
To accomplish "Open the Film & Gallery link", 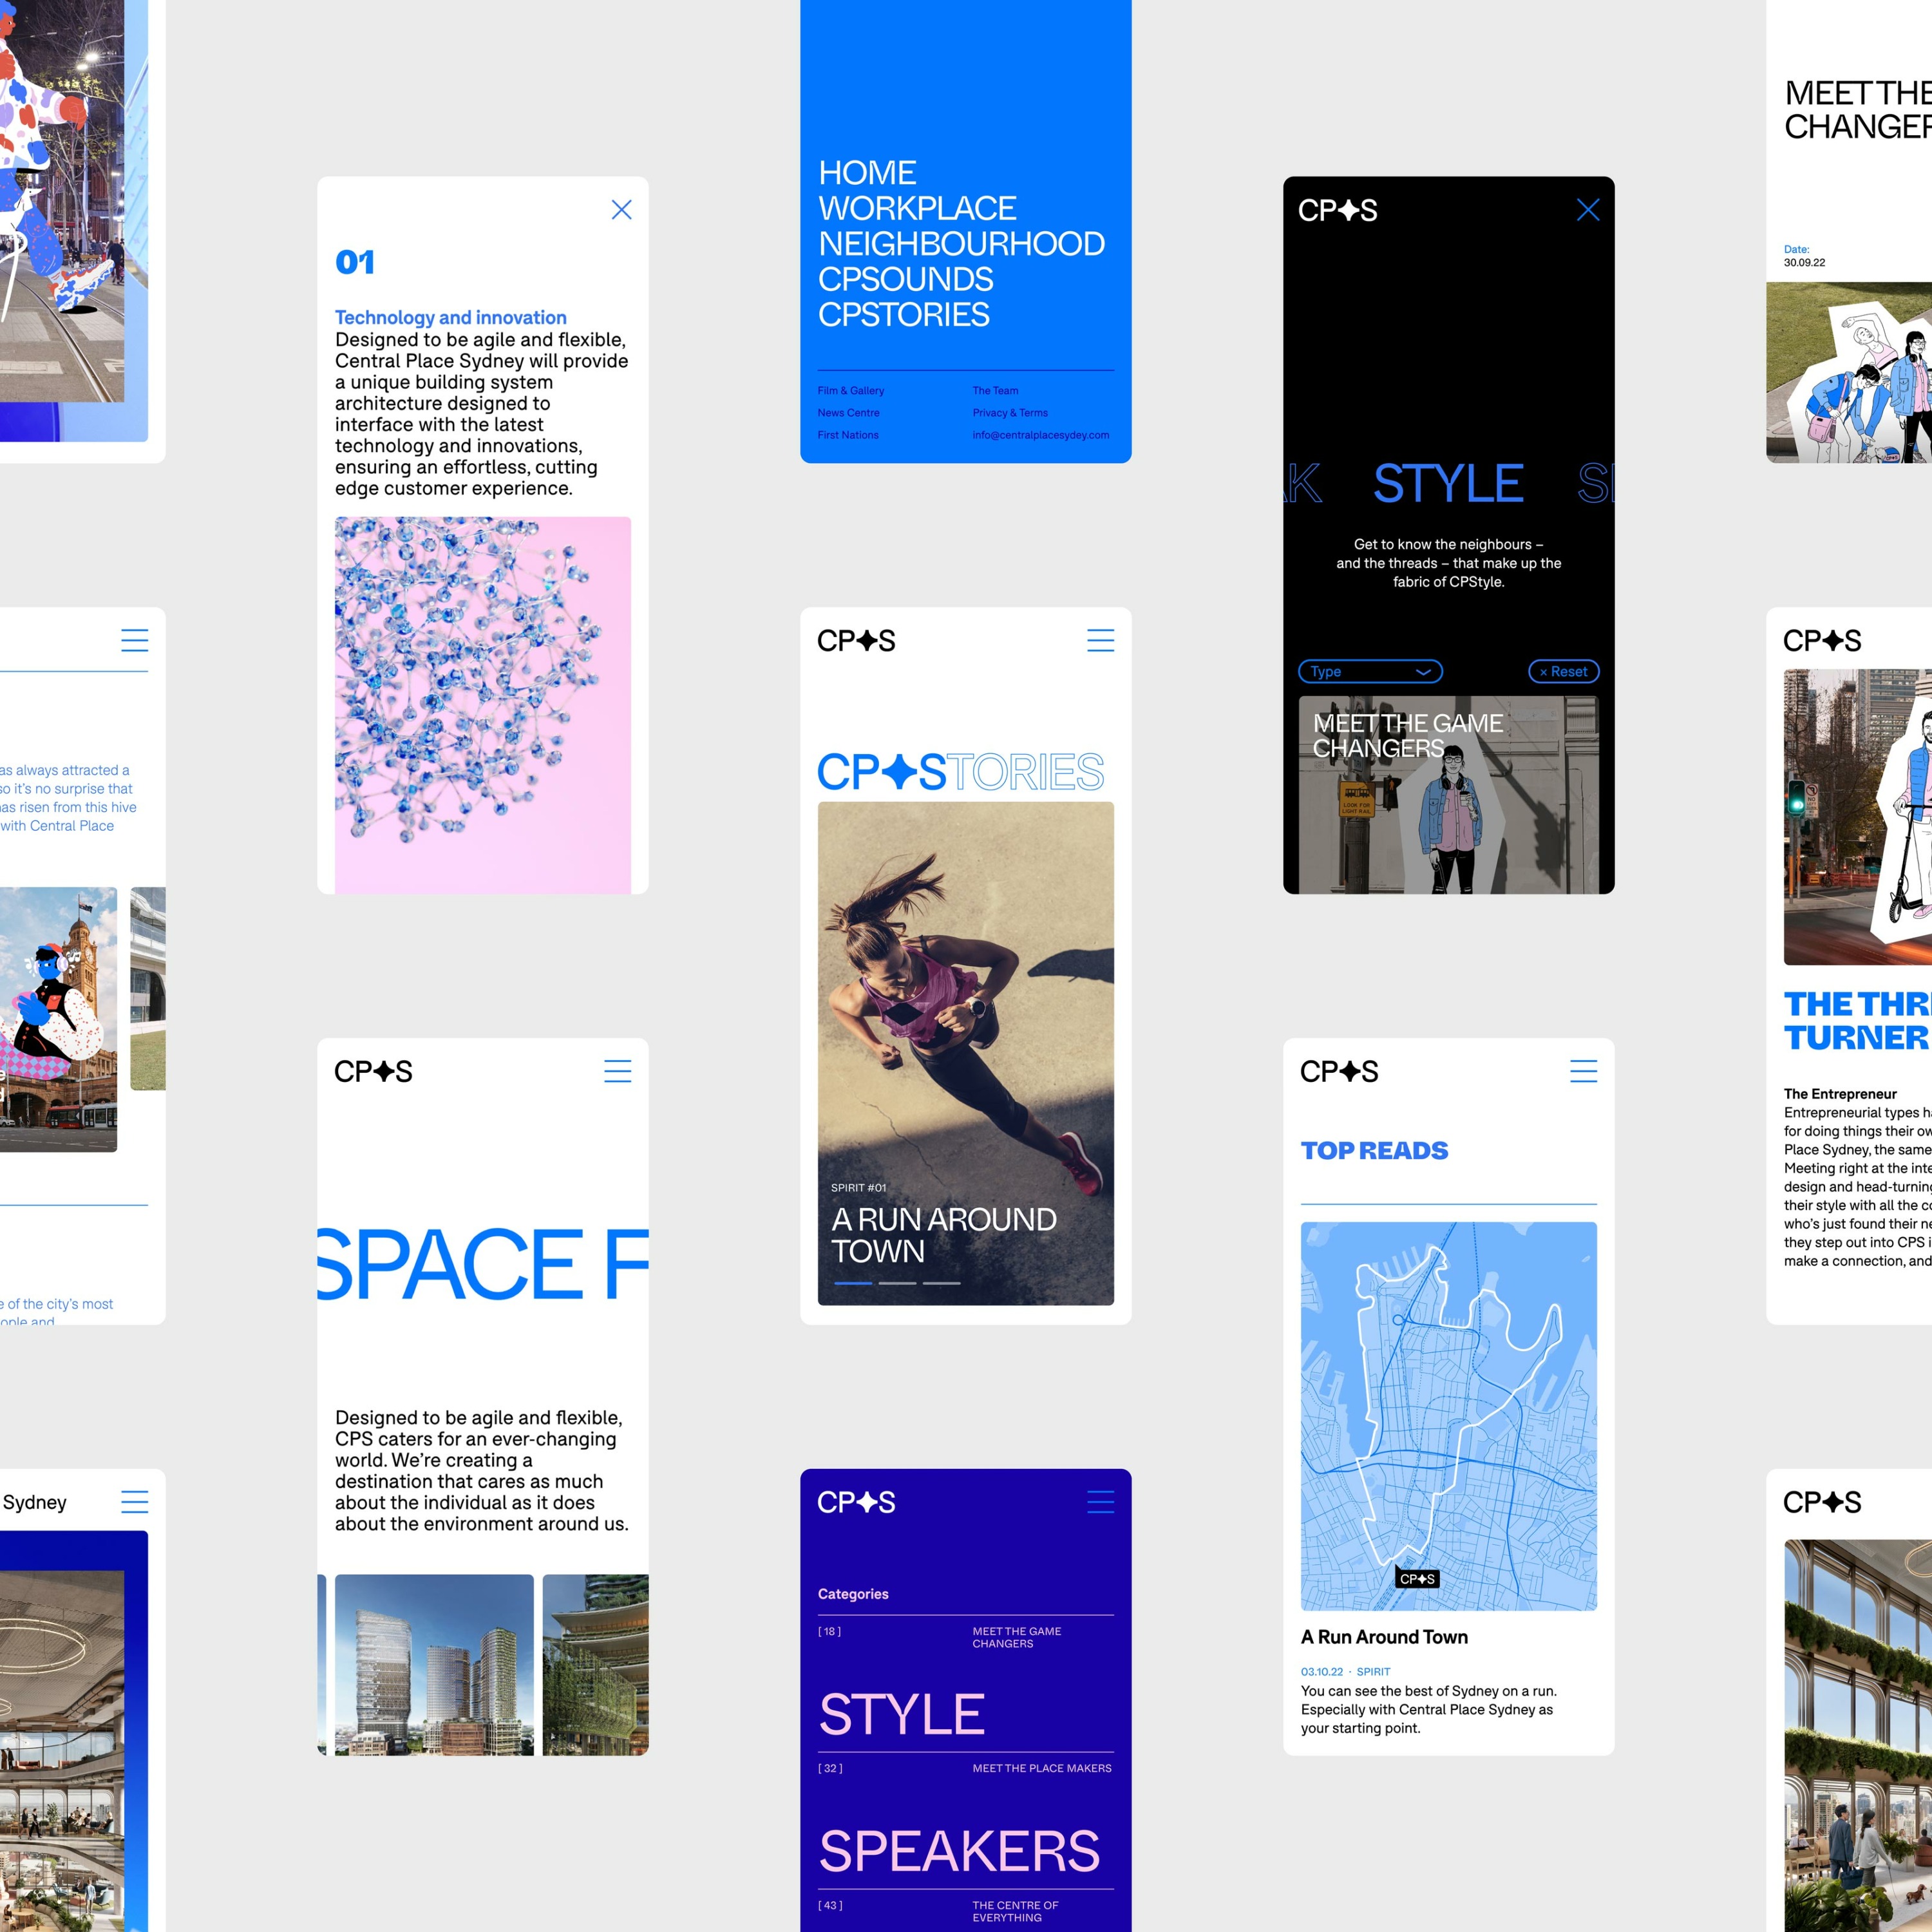I will pos(850,391).
